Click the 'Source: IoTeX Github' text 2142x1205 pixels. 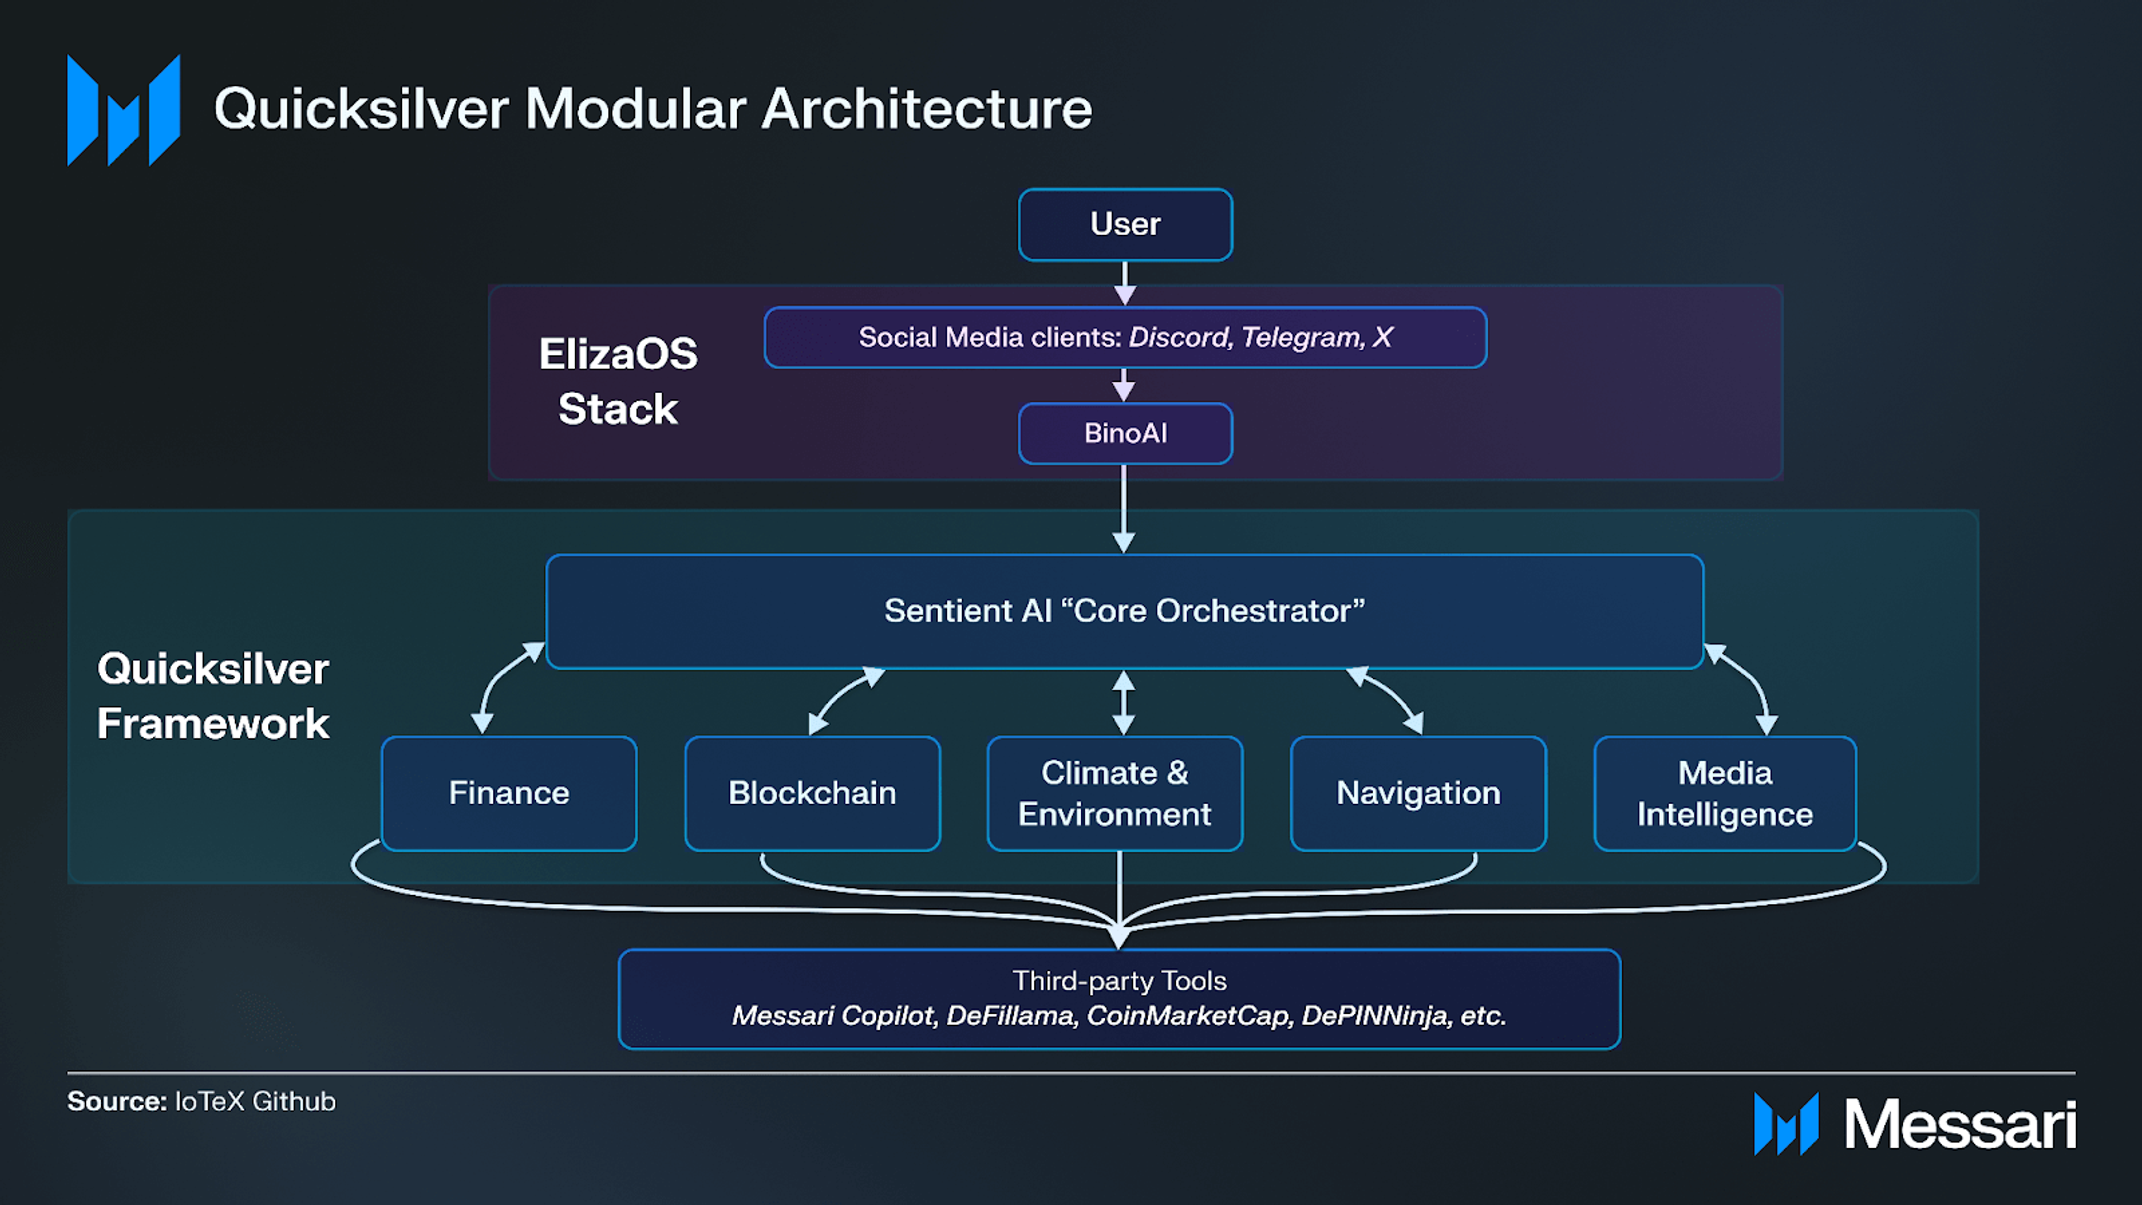click(201, 1101)
